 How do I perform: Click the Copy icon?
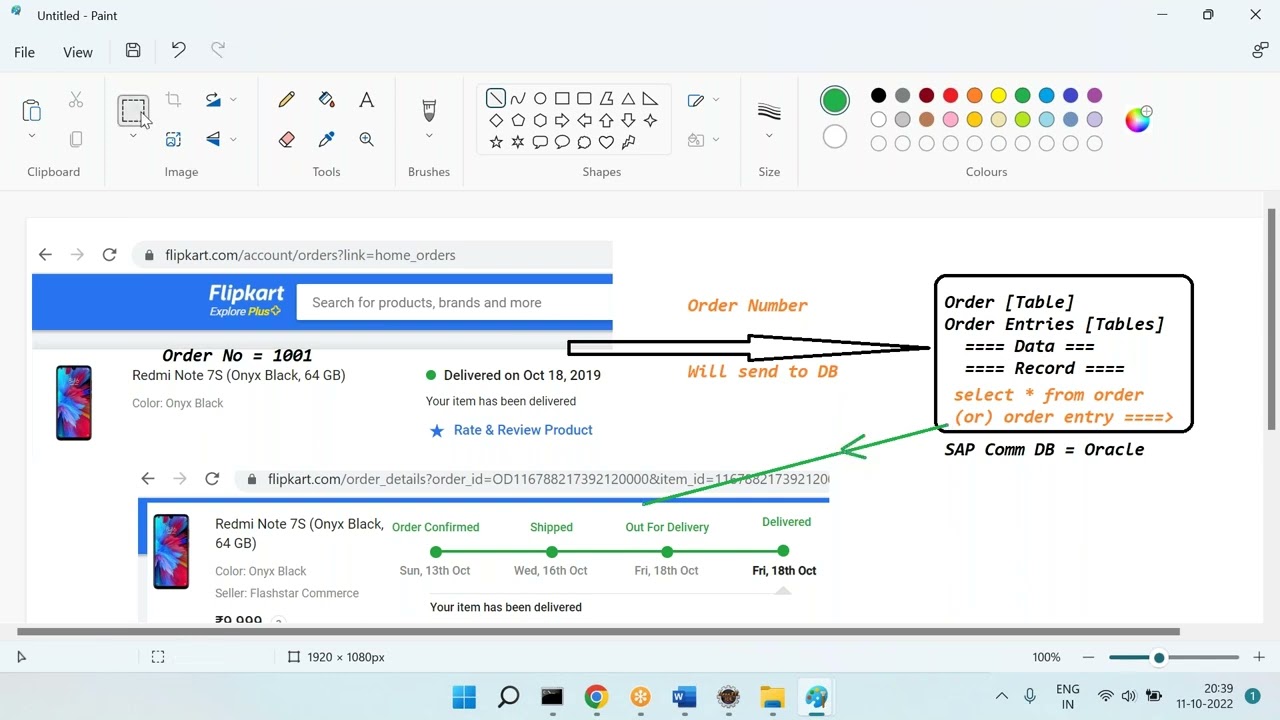pos(76,140)
